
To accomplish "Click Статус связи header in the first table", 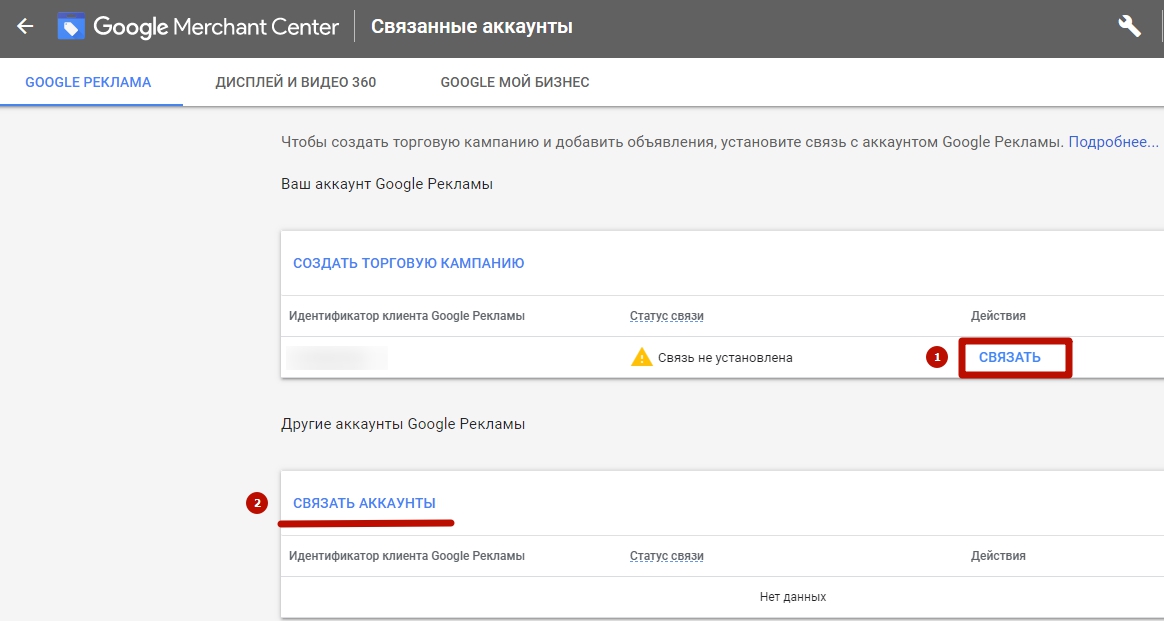I will (666, 316).
